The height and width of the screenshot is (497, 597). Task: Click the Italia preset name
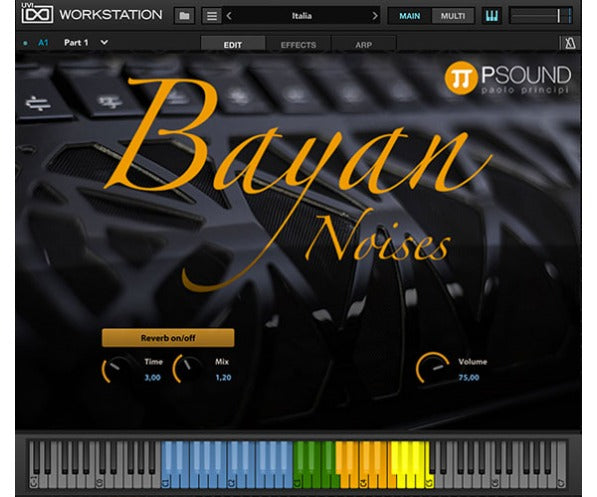pos(302,16)
